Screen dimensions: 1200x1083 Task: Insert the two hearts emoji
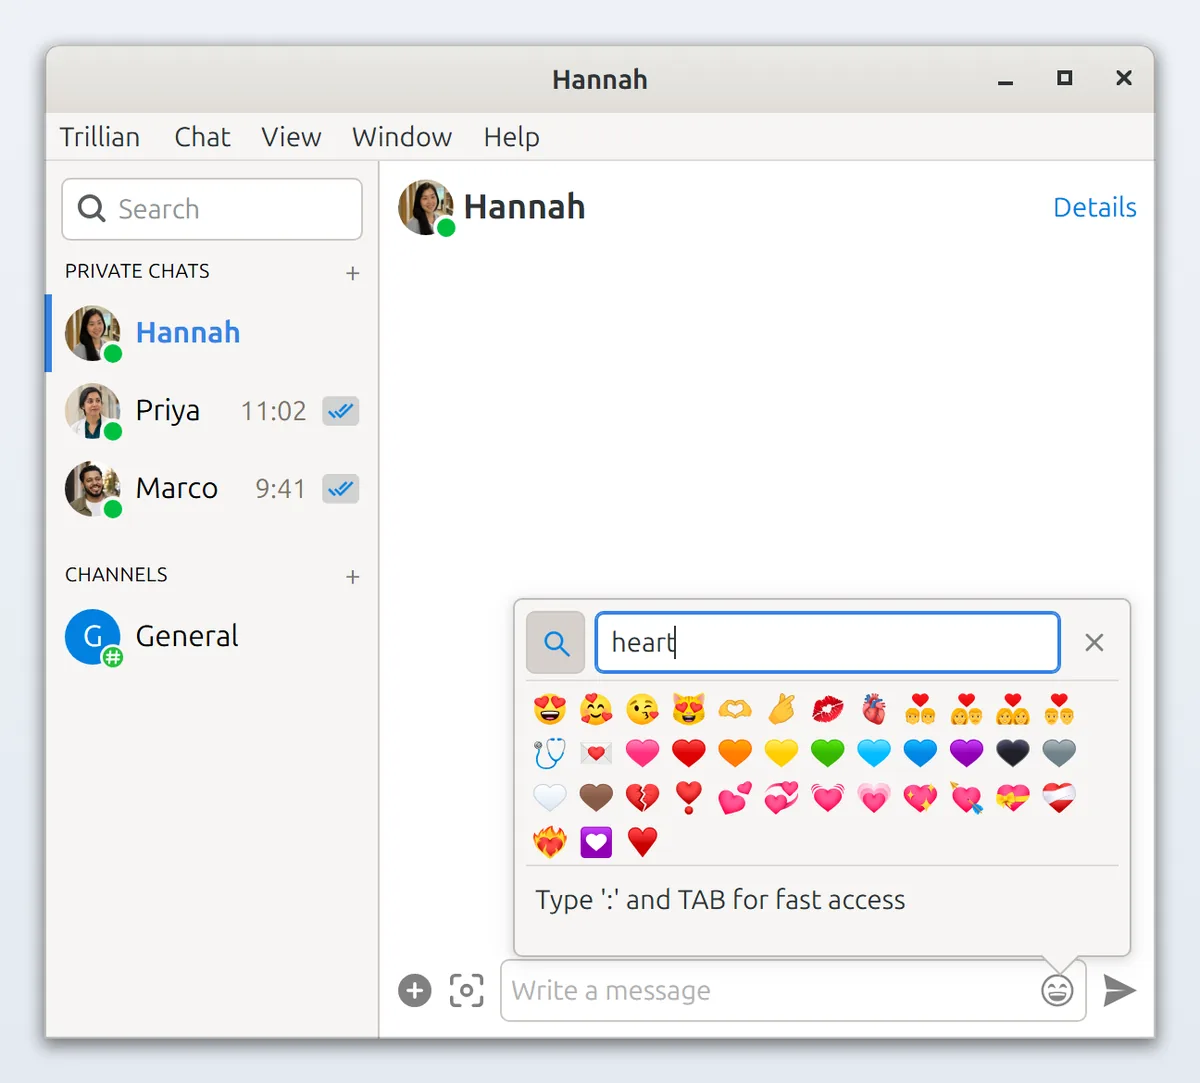pyautogui.click(x=735, y=797)
